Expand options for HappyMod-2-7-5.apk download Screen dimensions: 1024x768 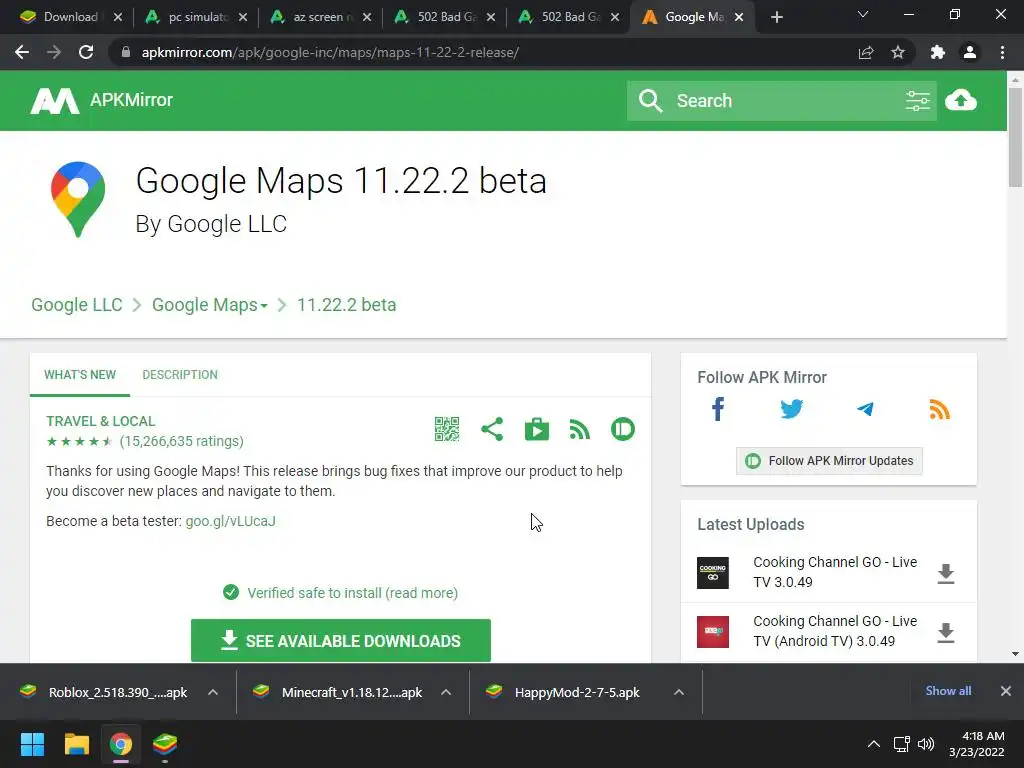(679, 692)
